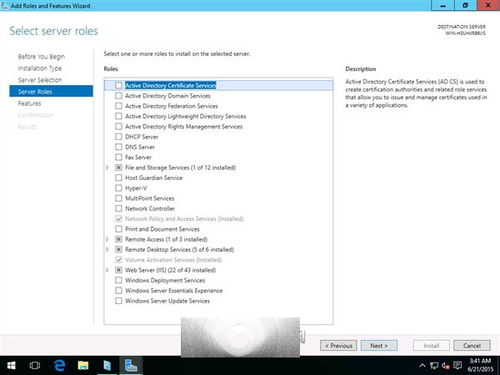Launch Microsoft Edge from the taskbar
The height and width of the screenshot is (375, 500).
click(x=59, y=366)
